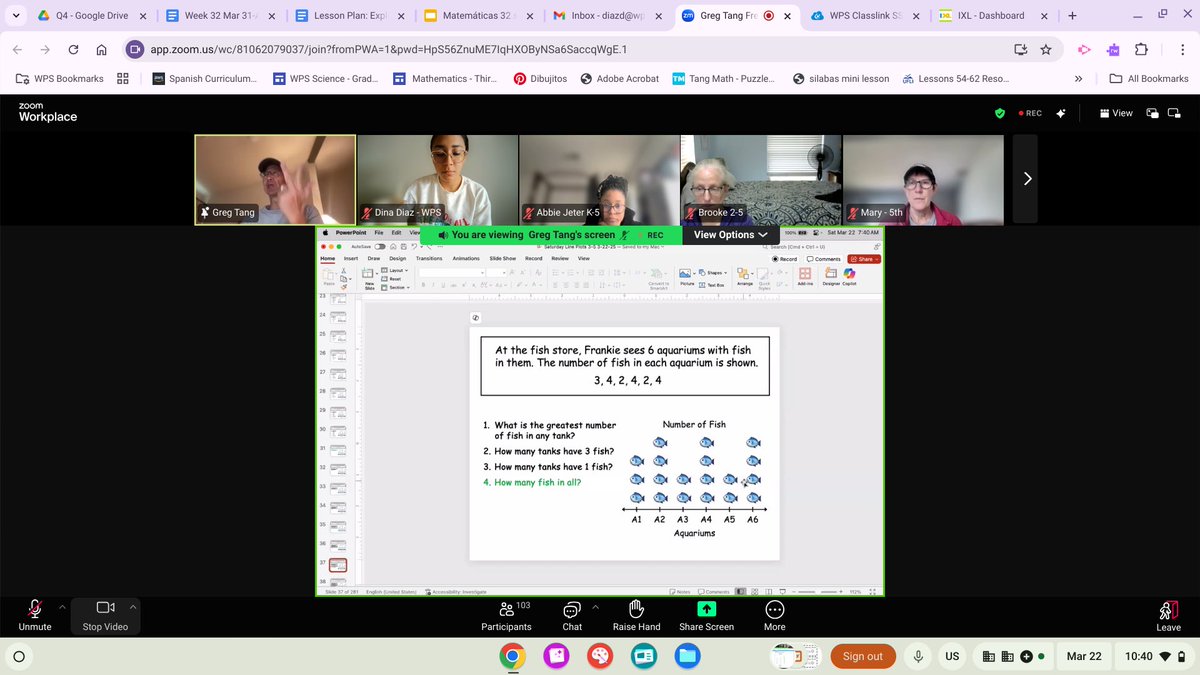Open the View Options dropdown
Screen dimensions: 1200x675
pyautogui.click(x=730, y=235)
